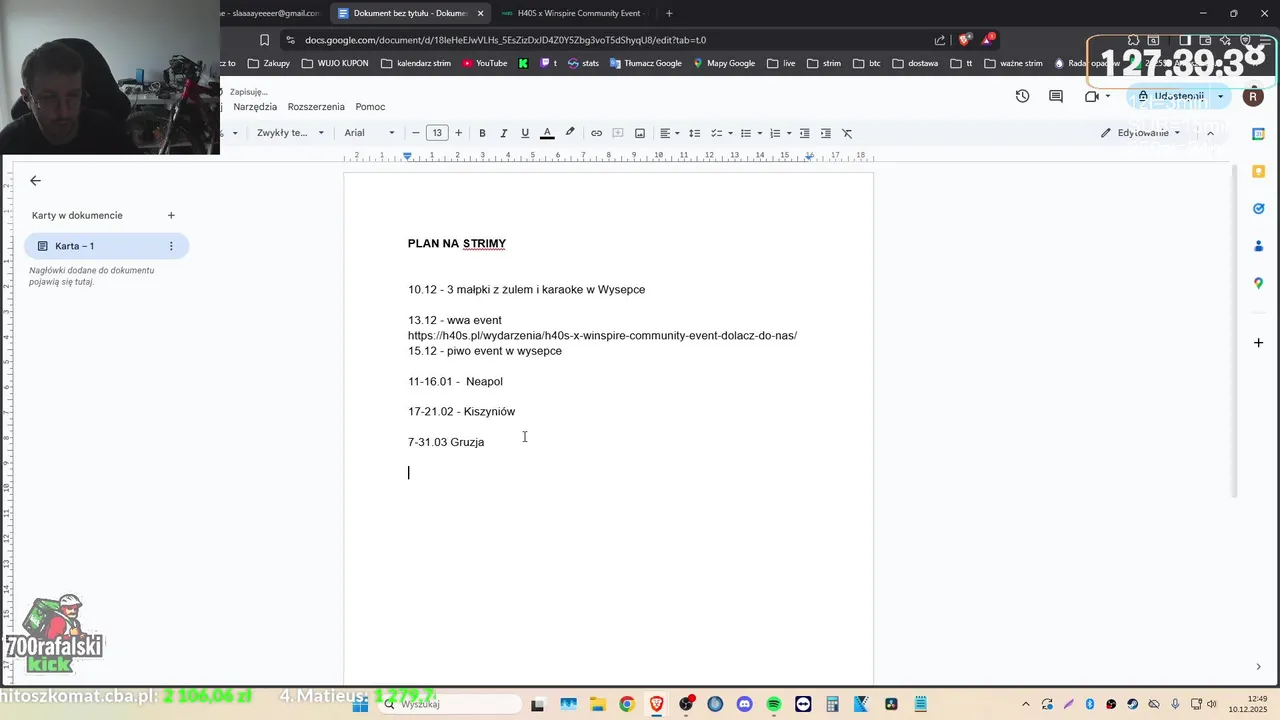Click the h40s.pl event link in the document
This screenshot has width=1280, height=720.
tap(602, 336)
